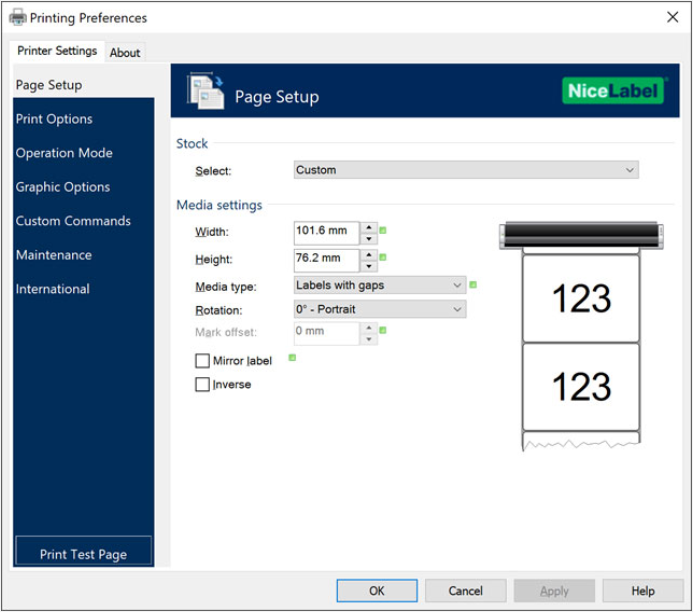The image size is (693, 612).
Task: Open Print Options in the sidebar
Action: [54, 119]
